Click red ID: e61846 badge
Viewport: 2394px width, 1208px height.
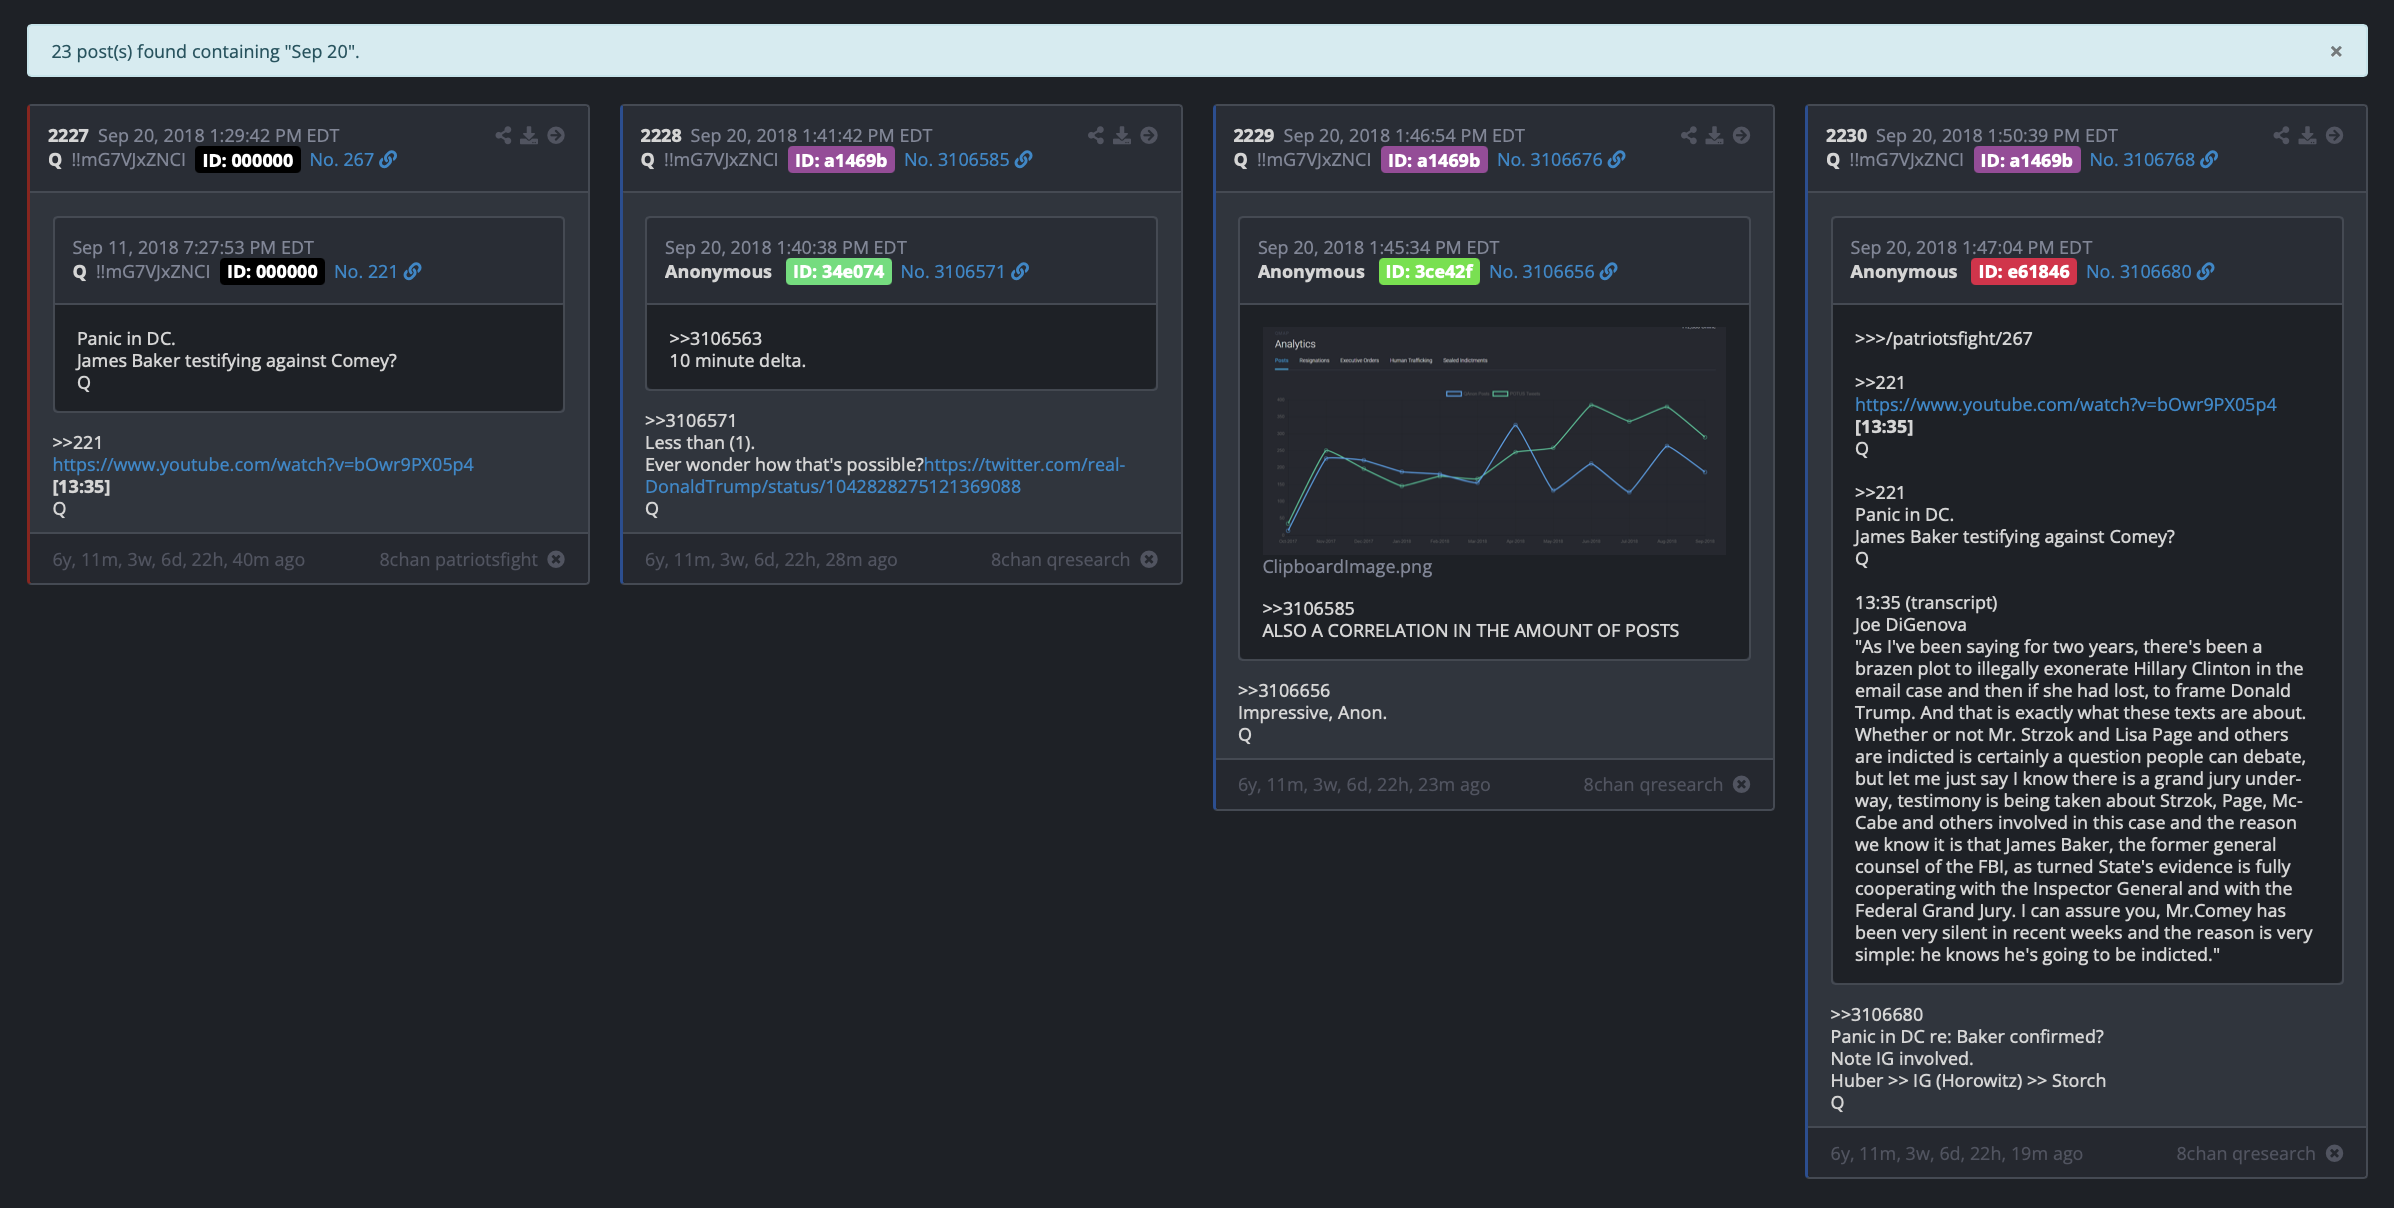click(x=2024, y=272)
